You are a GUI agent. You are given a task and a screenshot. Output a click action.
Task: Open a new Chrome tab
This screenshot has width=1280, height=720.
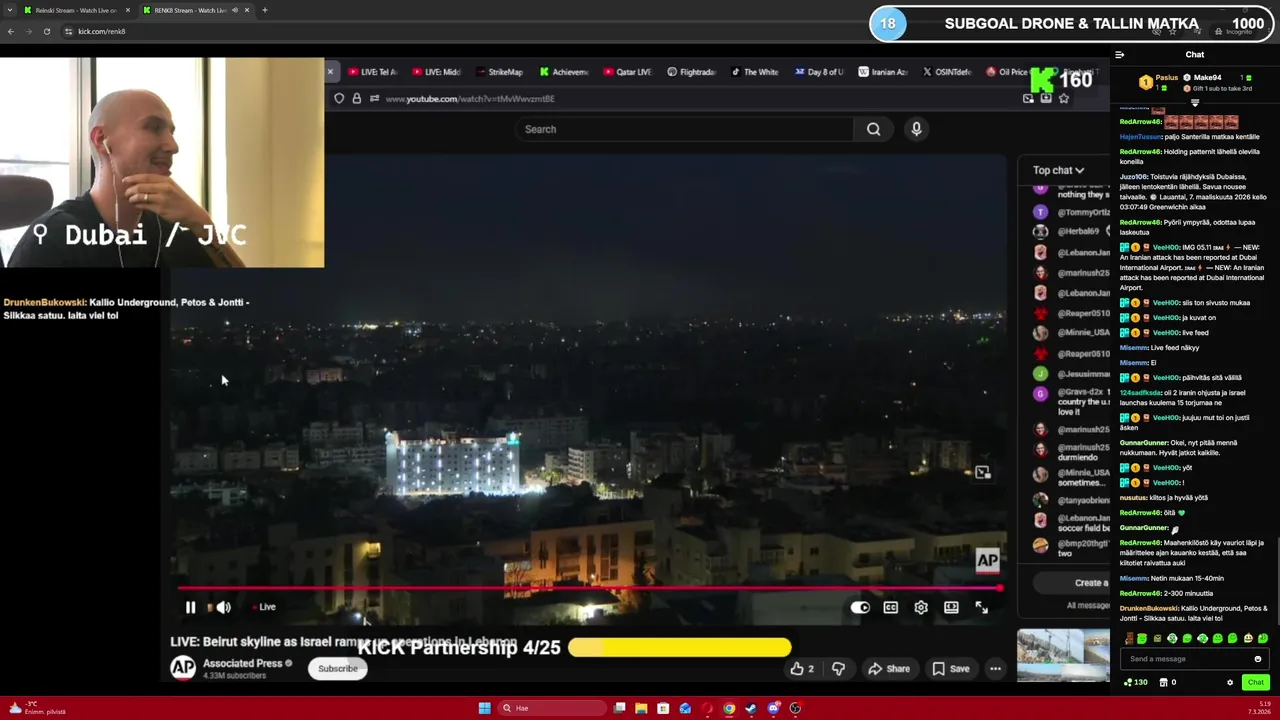point(264,10)
